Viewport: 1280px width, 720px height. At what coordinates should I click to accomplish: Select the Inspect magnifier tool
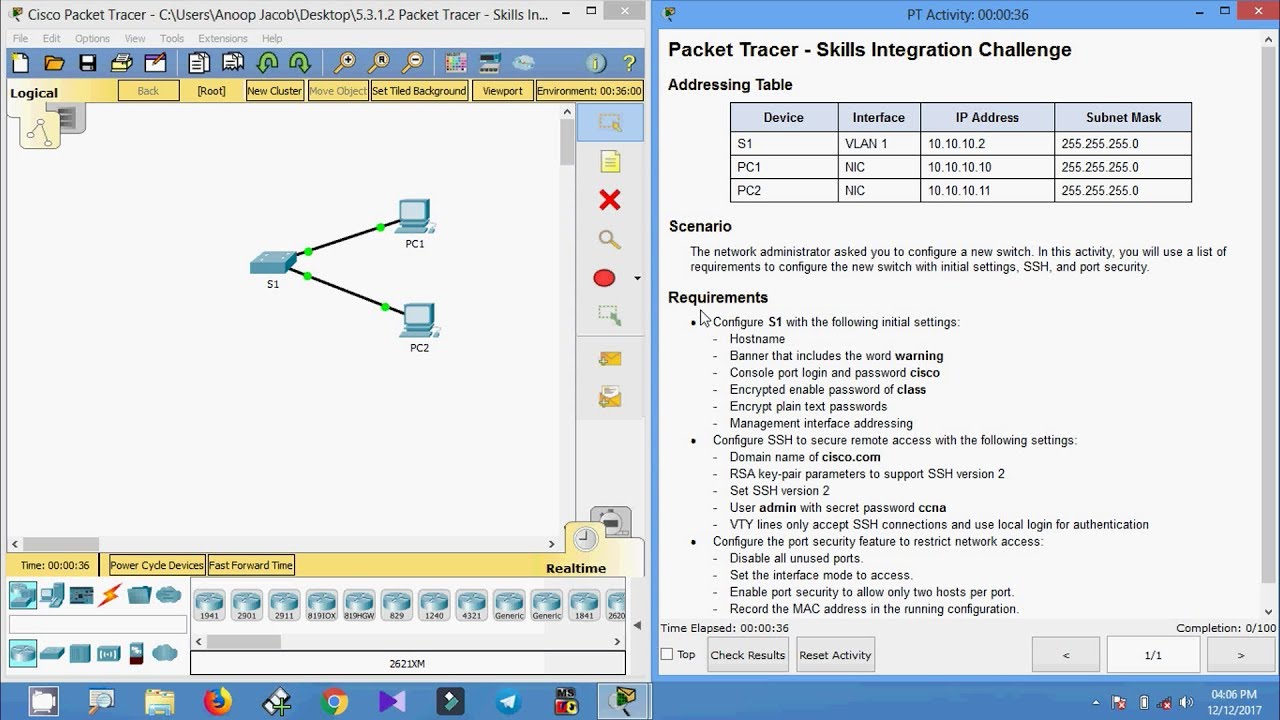609,239
